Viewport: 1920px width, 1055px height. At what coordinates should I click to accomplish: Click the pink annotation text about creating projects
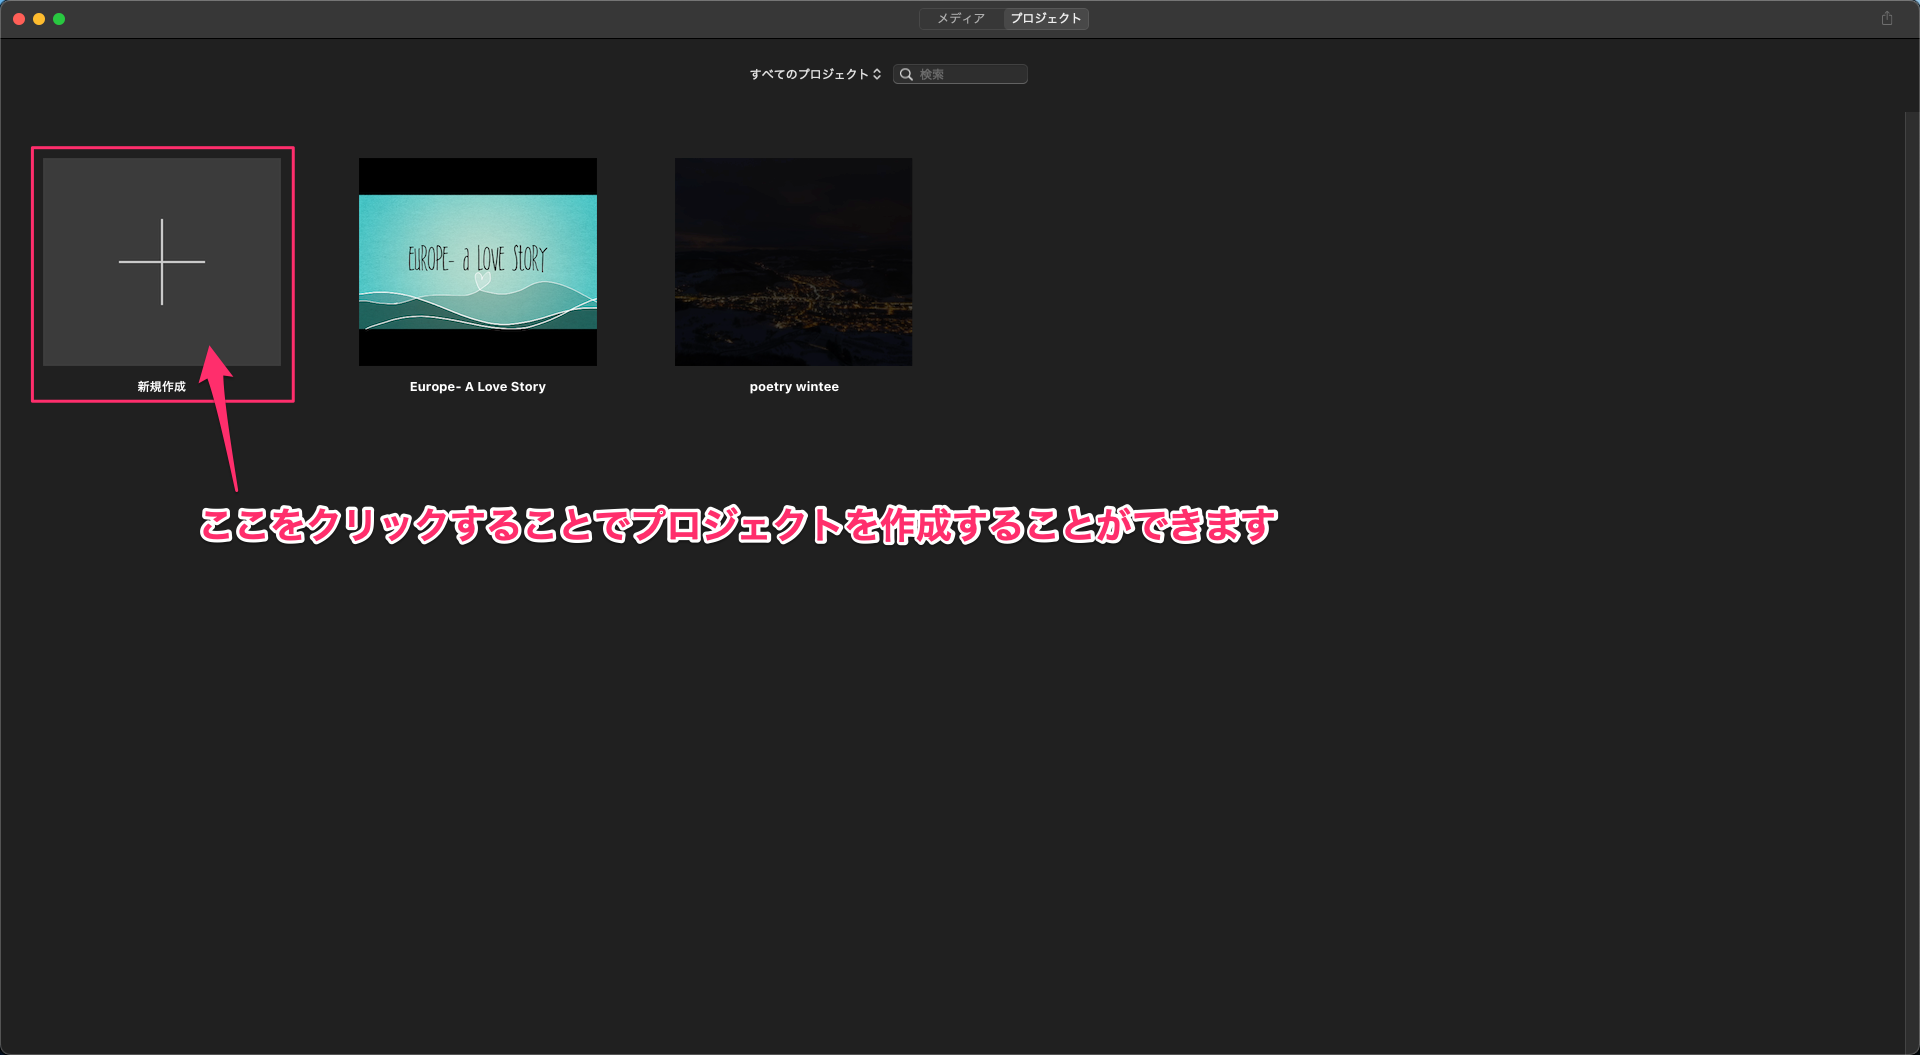[x=738, y=525]
